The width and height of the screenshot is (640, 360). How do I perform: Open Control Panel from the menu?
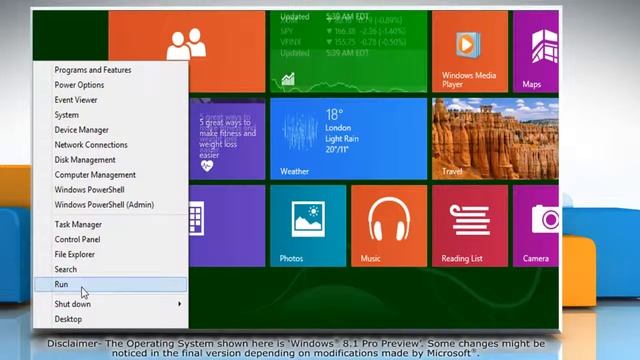click(x=111, y=240)
